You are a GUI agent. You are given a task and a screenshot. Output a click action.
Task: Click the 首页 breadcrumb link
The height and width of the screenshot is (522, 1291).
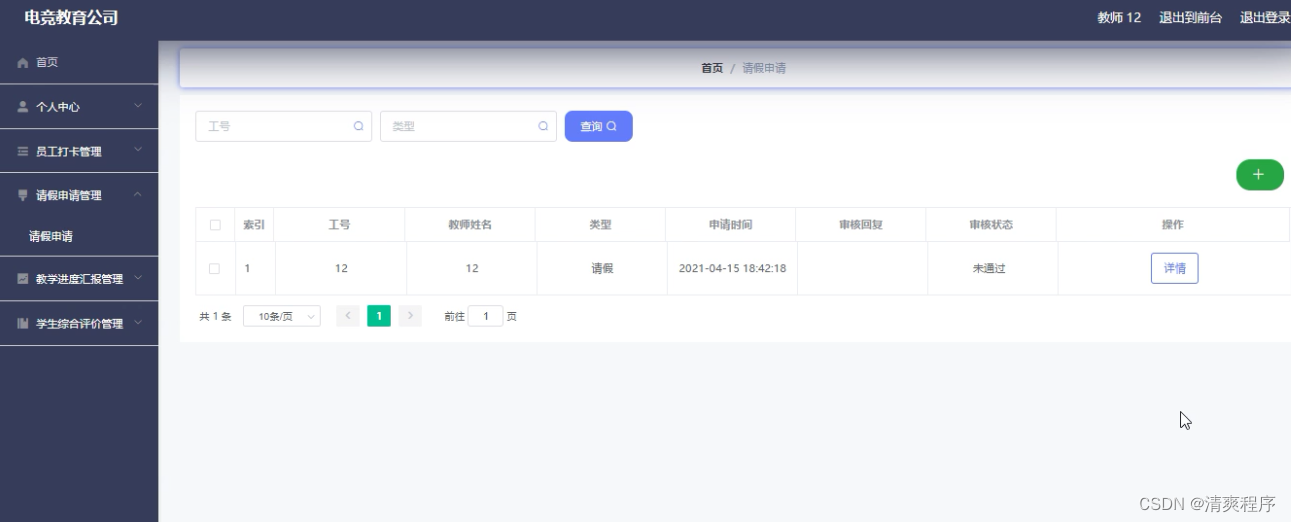tap(712, 68)
